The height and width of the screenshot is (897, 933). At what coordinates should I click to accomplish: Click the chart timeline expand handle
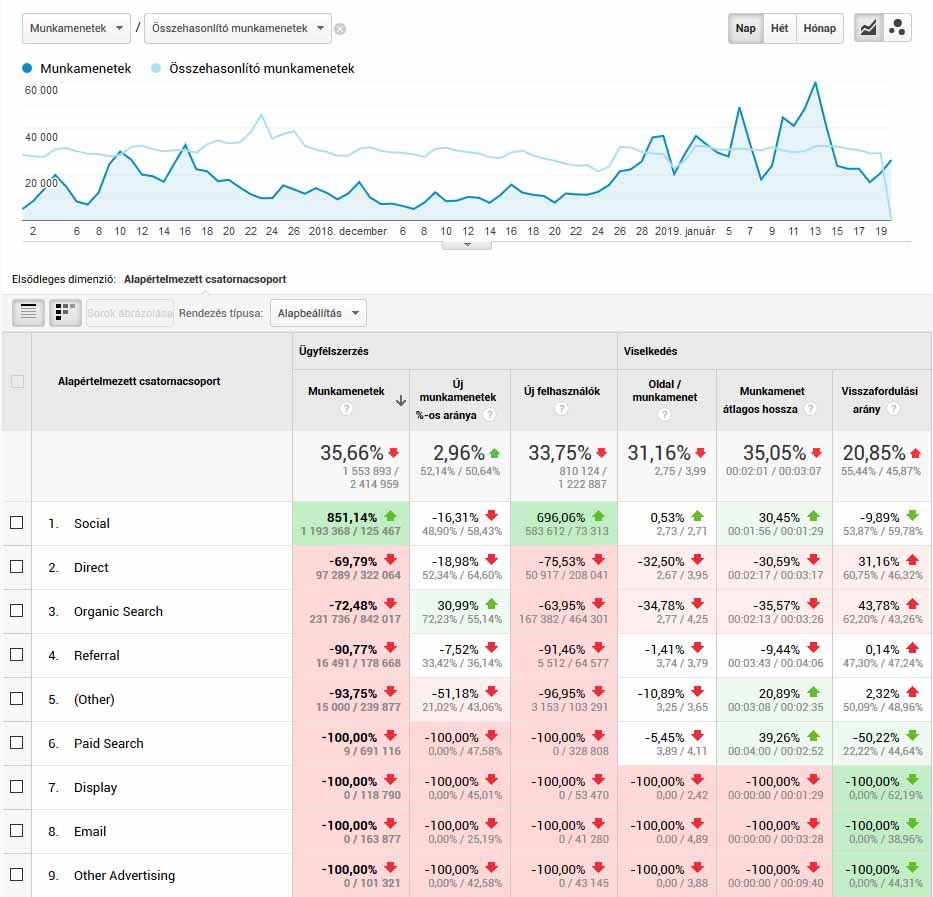[466, 244]
